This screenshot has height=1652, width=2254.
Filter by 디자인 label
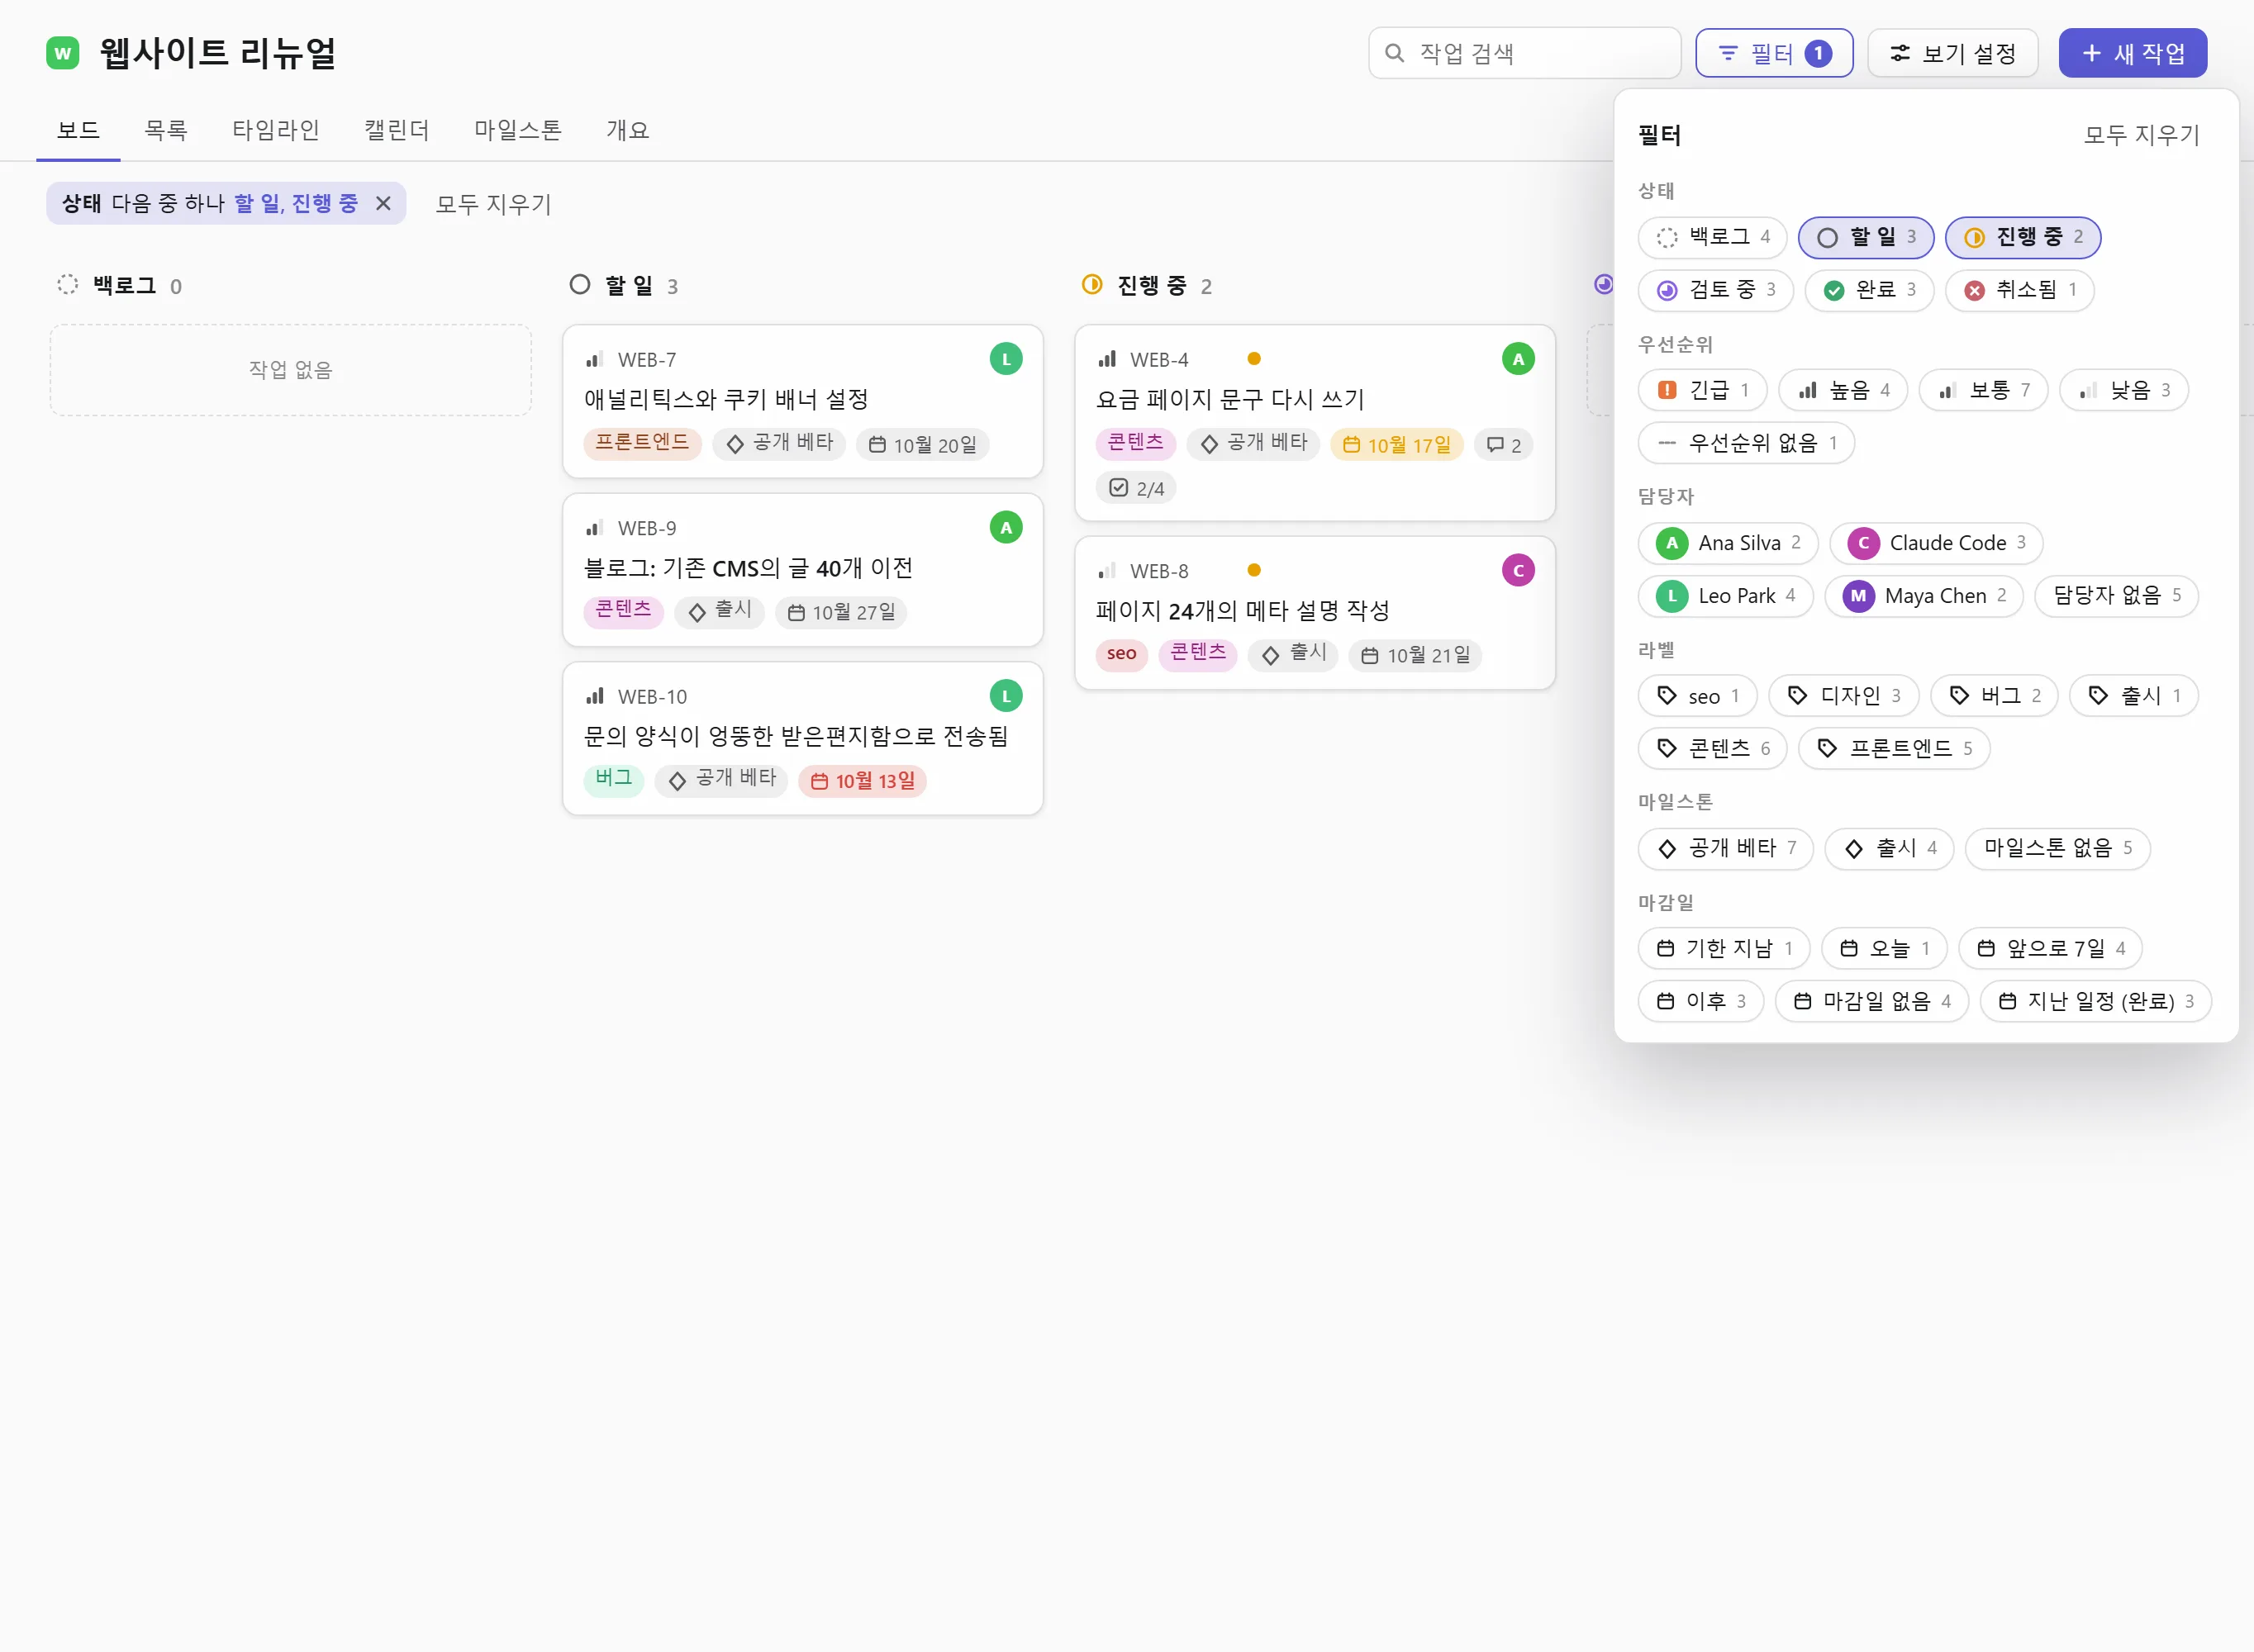[x=1844, y=696]
